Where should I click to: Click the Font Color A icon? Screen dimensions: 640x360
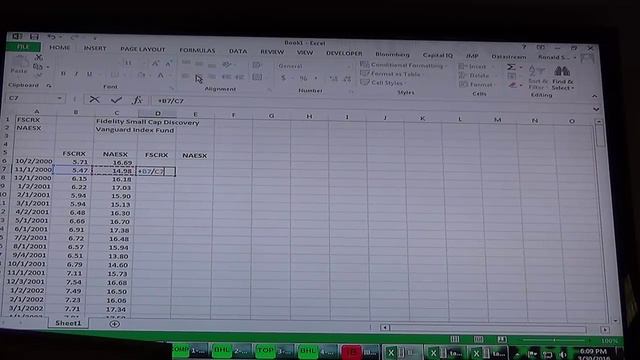(x=161, y=76)
